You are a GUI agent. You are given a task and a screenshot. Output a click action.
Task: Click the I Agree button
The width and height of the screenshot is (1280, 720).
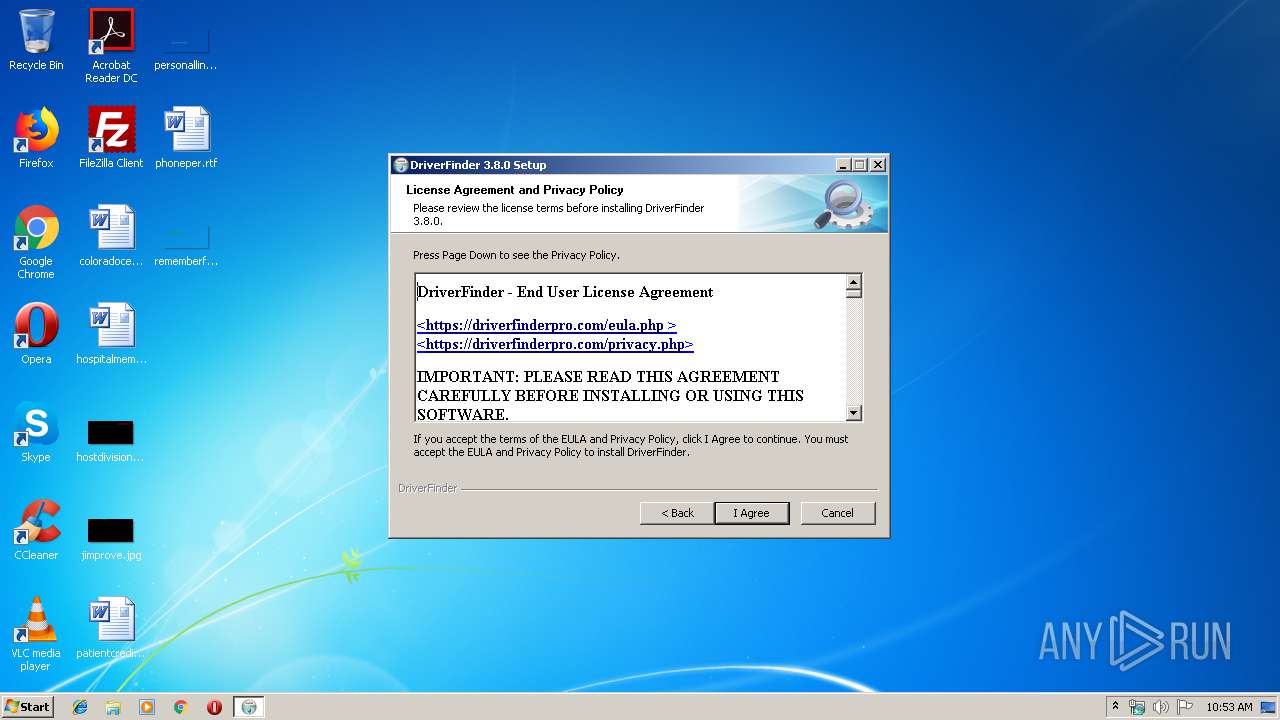click(x=751, y=513)
